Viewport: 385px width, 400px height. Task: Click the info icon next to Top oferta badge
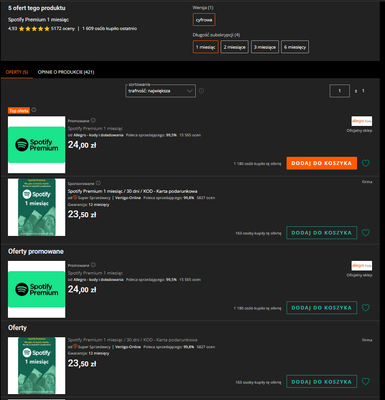34,110
